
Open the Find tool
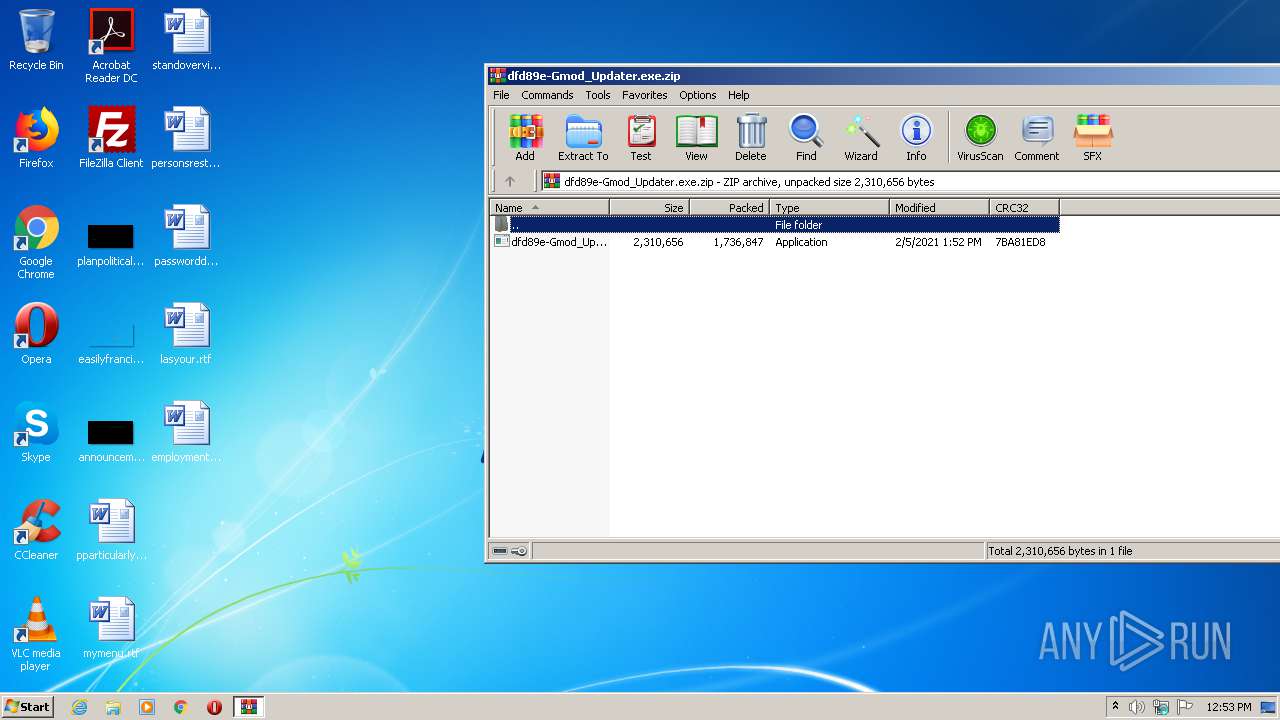tap(806, 138)
